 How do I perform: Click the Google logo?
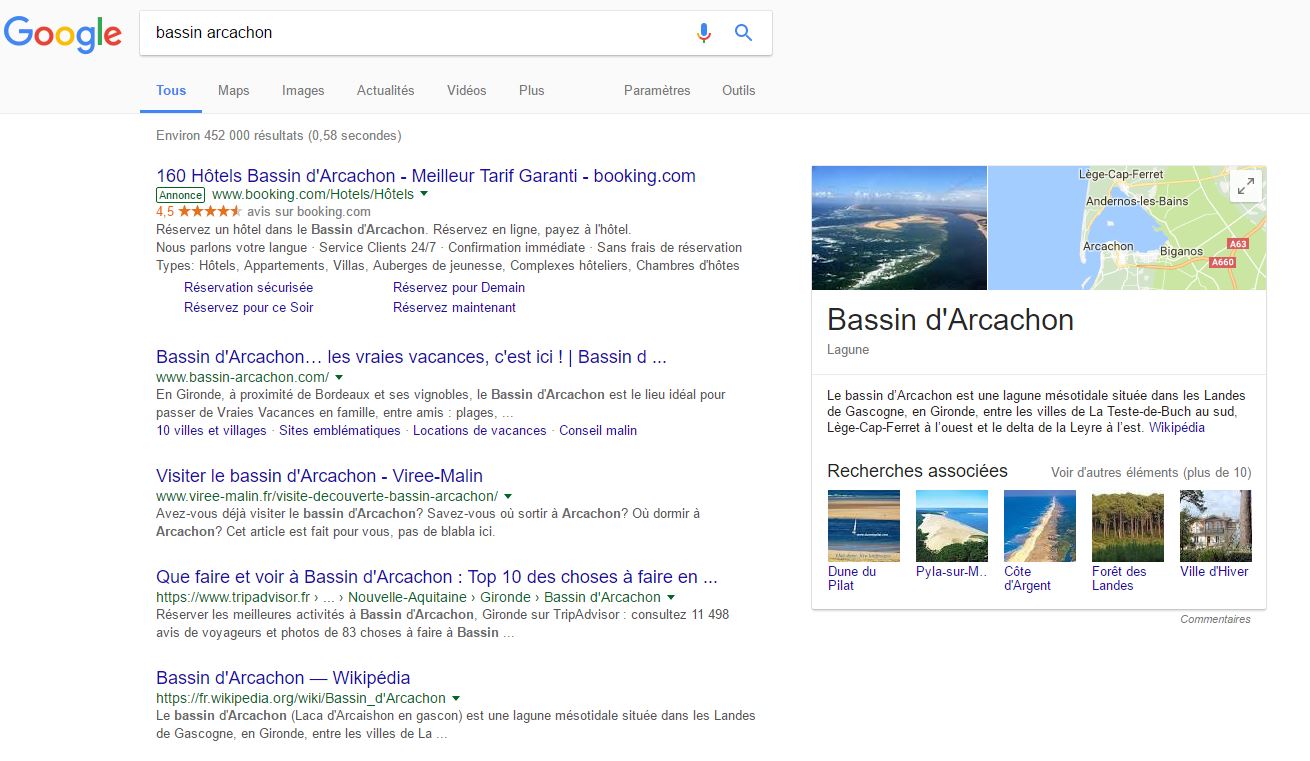click(x=63, y=34)
